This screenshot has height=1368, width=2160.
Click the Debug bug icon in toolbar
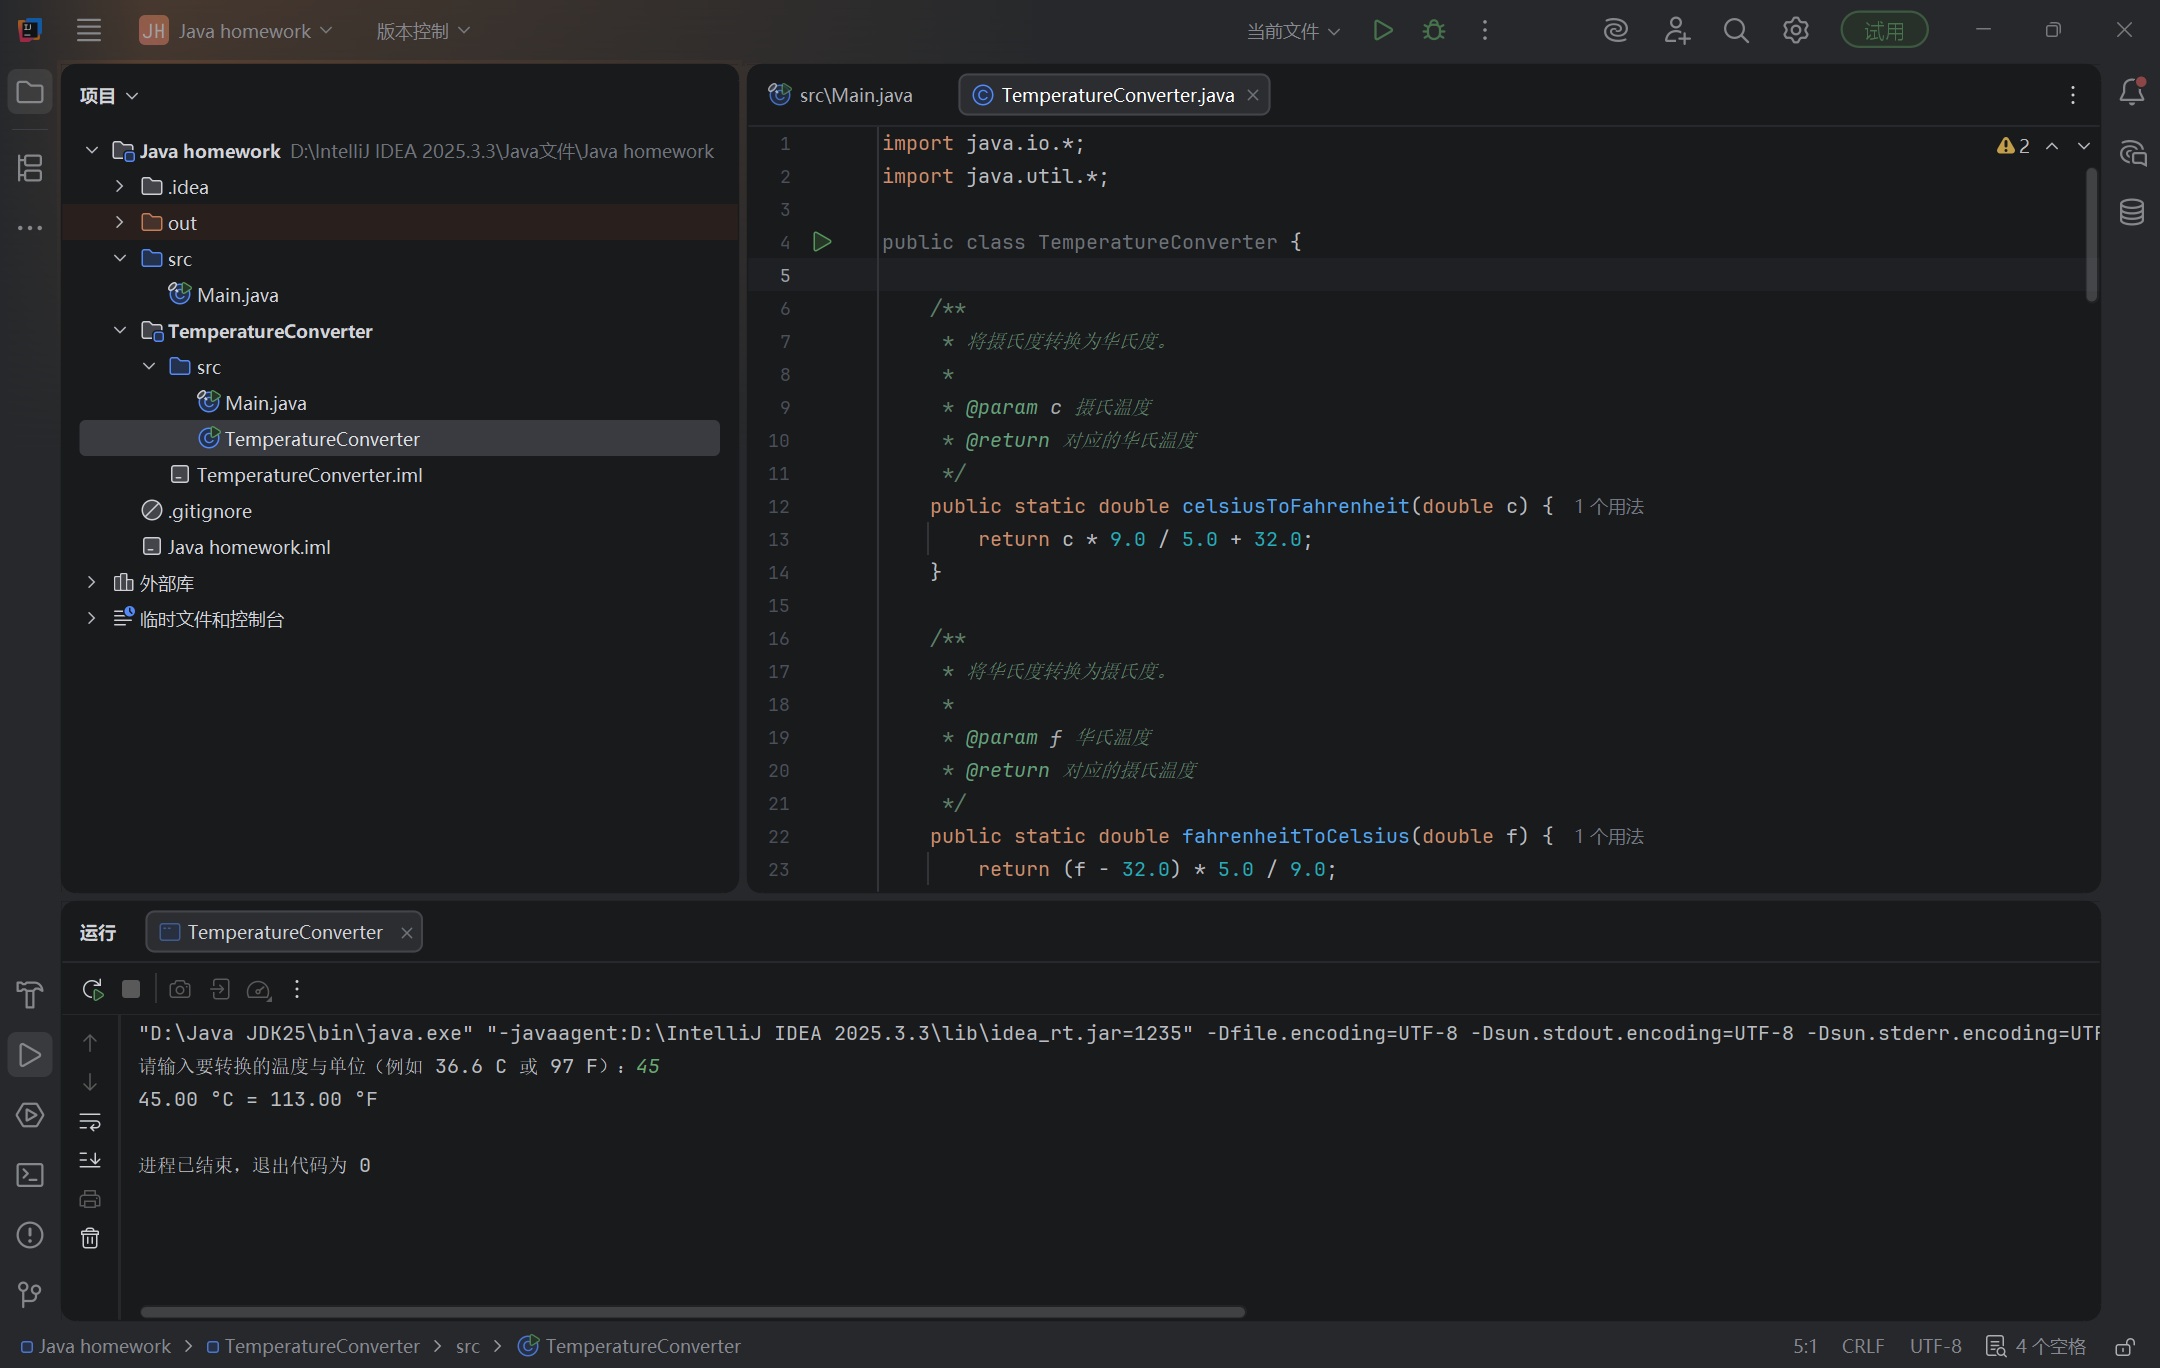pos(1433,31)
